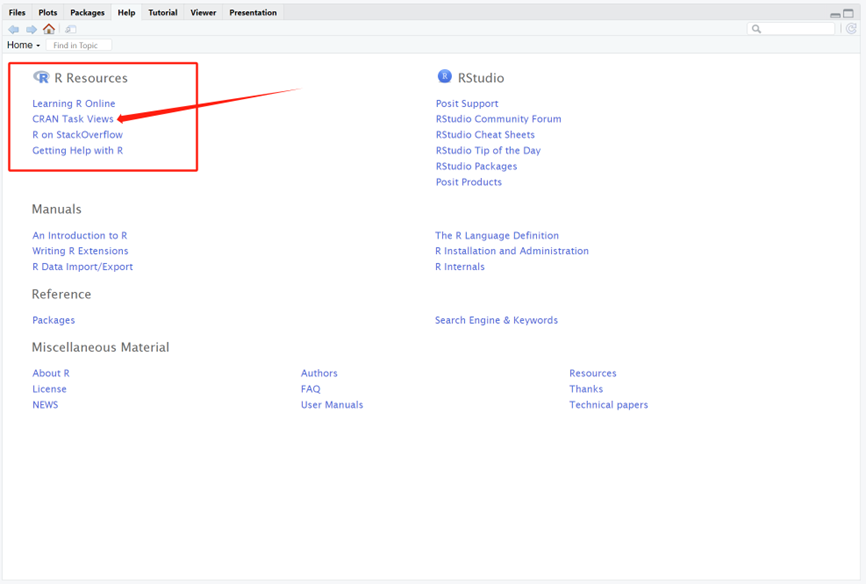Open the Viewer tab

tap(203, 12)
